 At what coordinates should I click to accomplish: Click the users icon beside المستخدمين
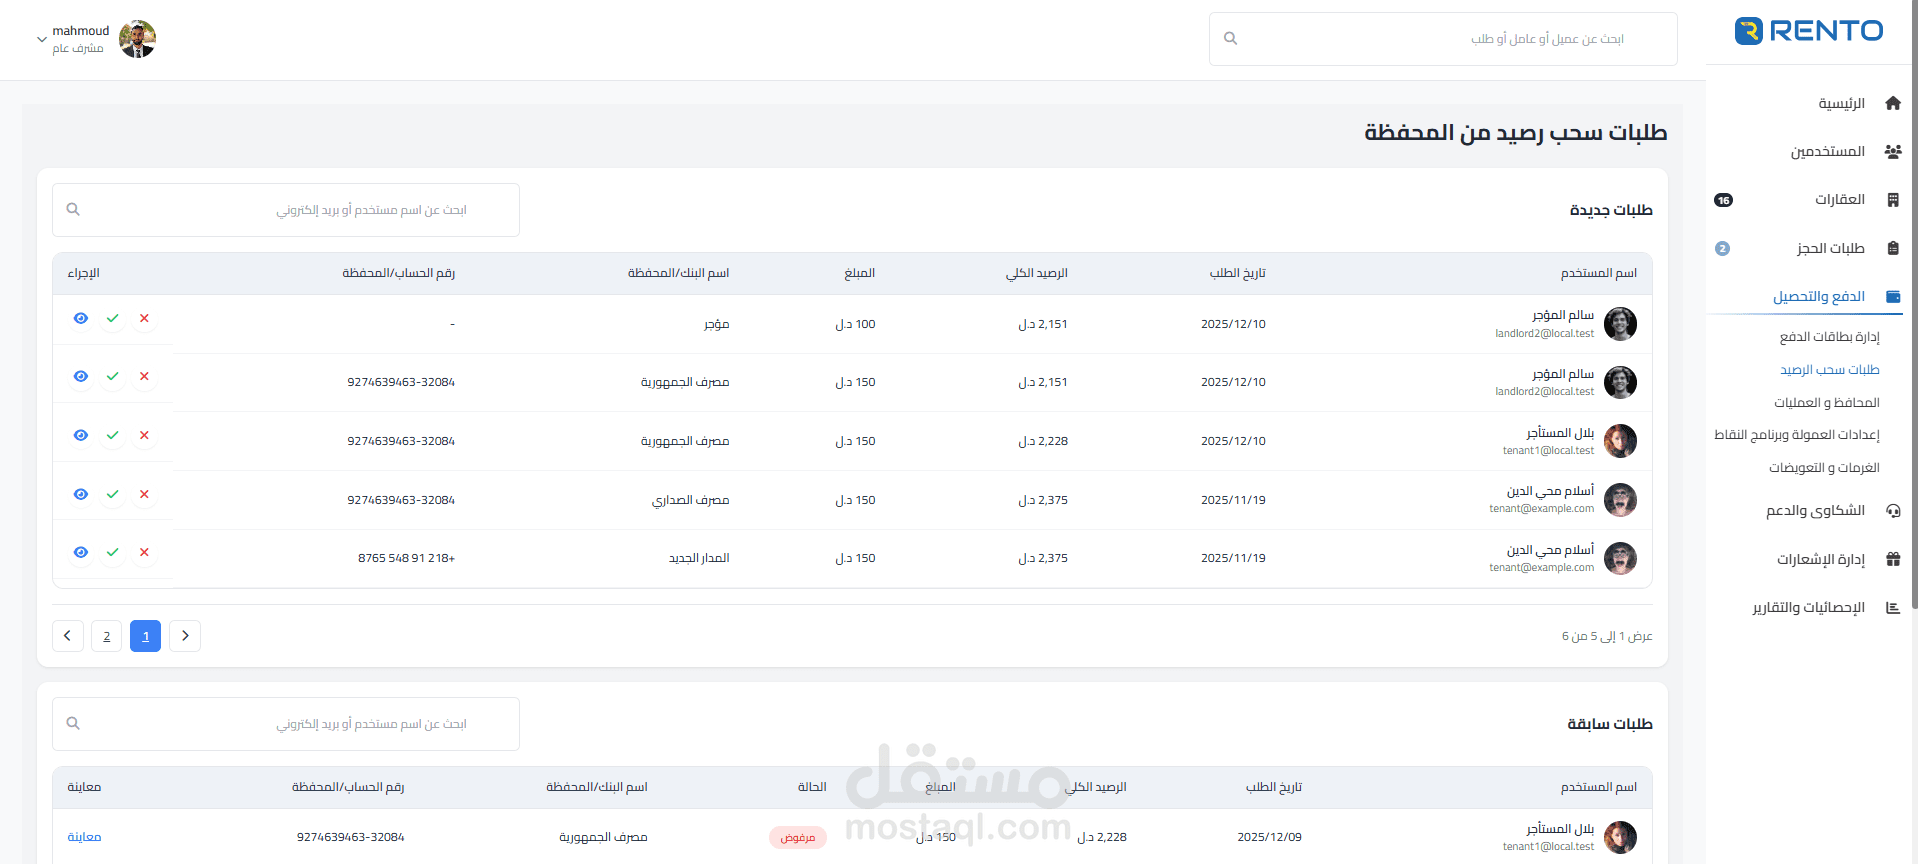tap(1893, 152)
